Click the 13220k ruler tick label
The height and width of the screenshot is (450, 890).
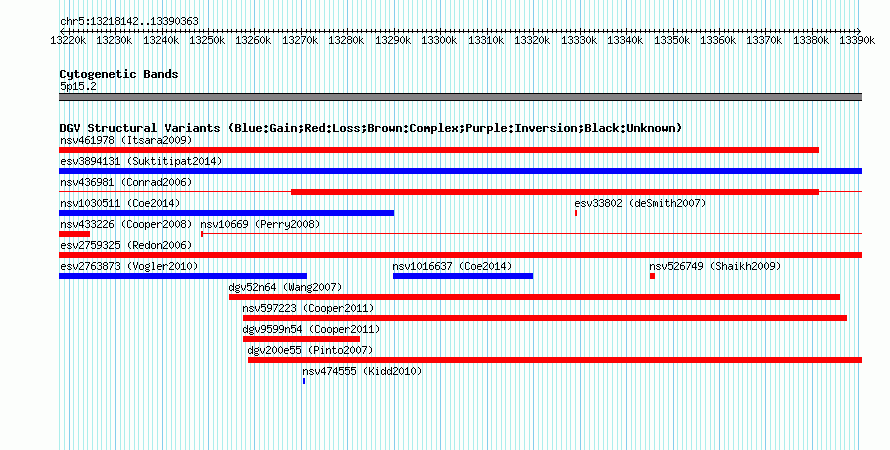click(x=68, y=40)
